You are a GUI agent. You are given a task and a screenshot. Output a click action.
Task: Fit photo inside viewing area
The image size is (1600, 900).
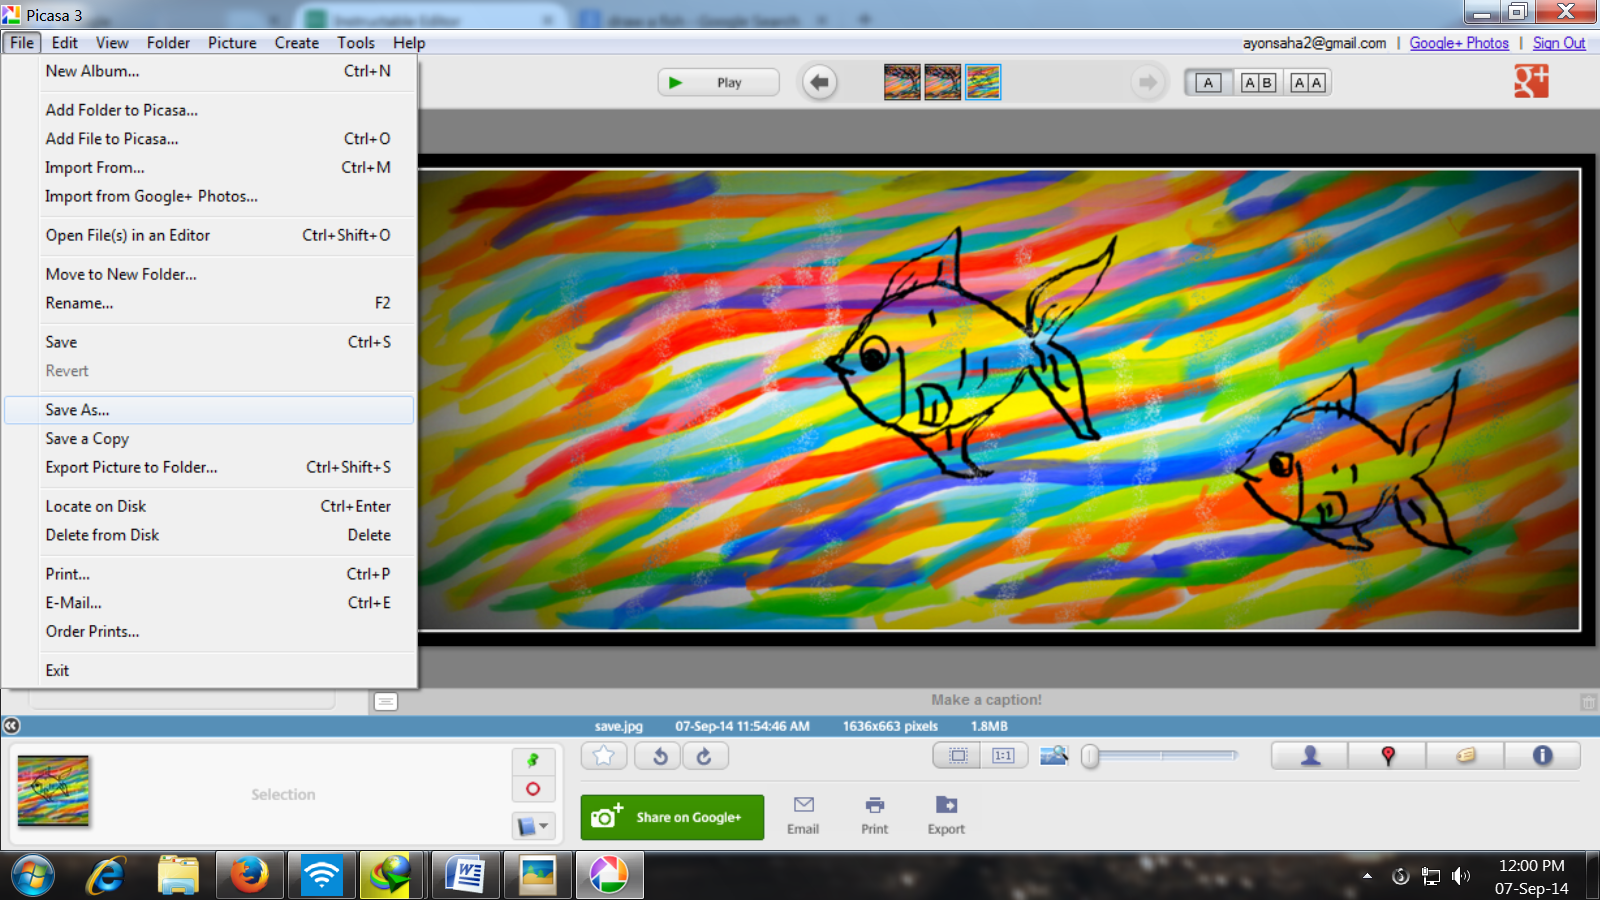coord(958,755)
